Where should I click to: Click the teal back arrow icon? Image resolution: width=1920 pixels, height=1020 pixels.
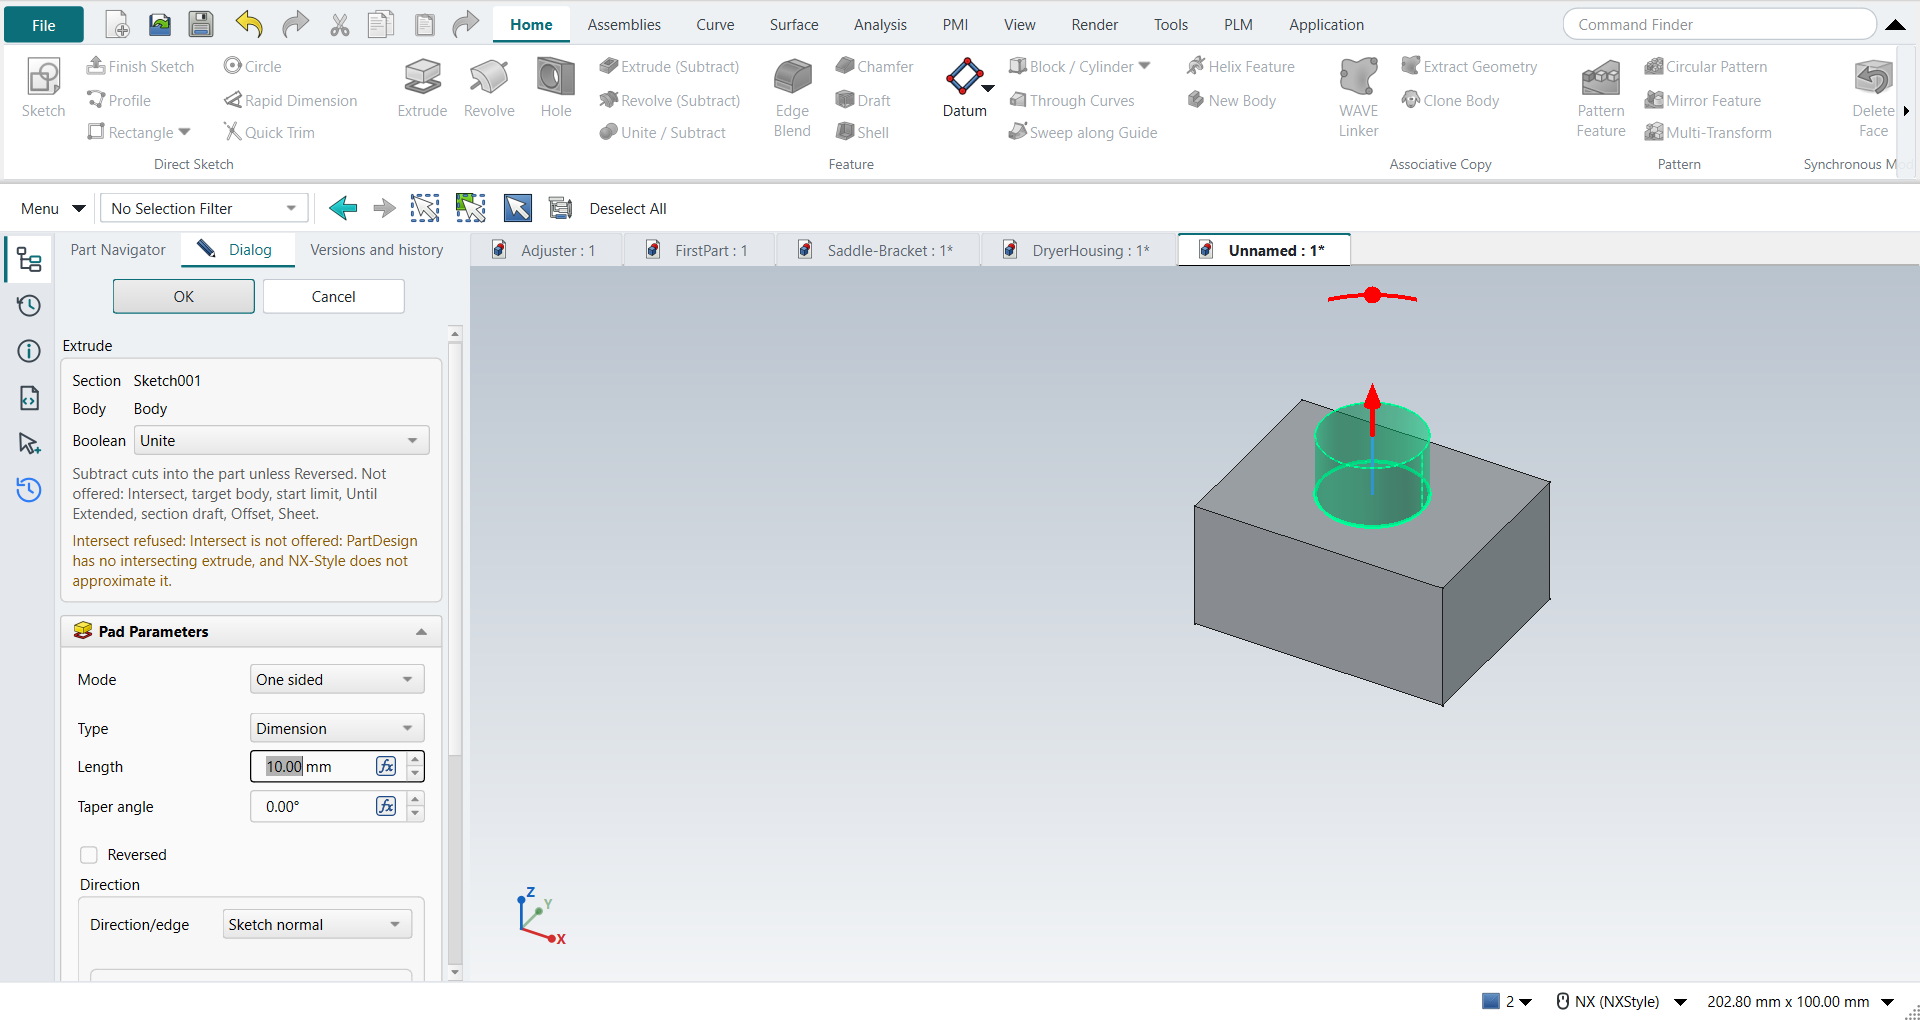tap(343, 208)
